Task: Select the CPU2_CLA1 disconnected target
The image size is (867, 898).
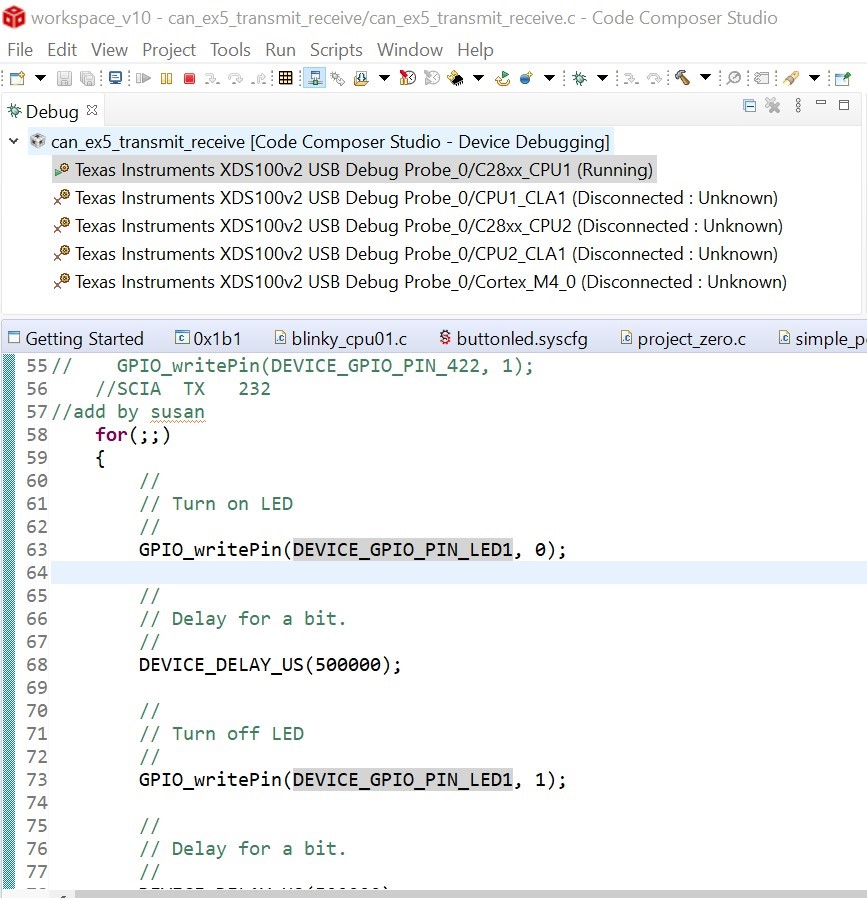Action: (x=416, y=254)
